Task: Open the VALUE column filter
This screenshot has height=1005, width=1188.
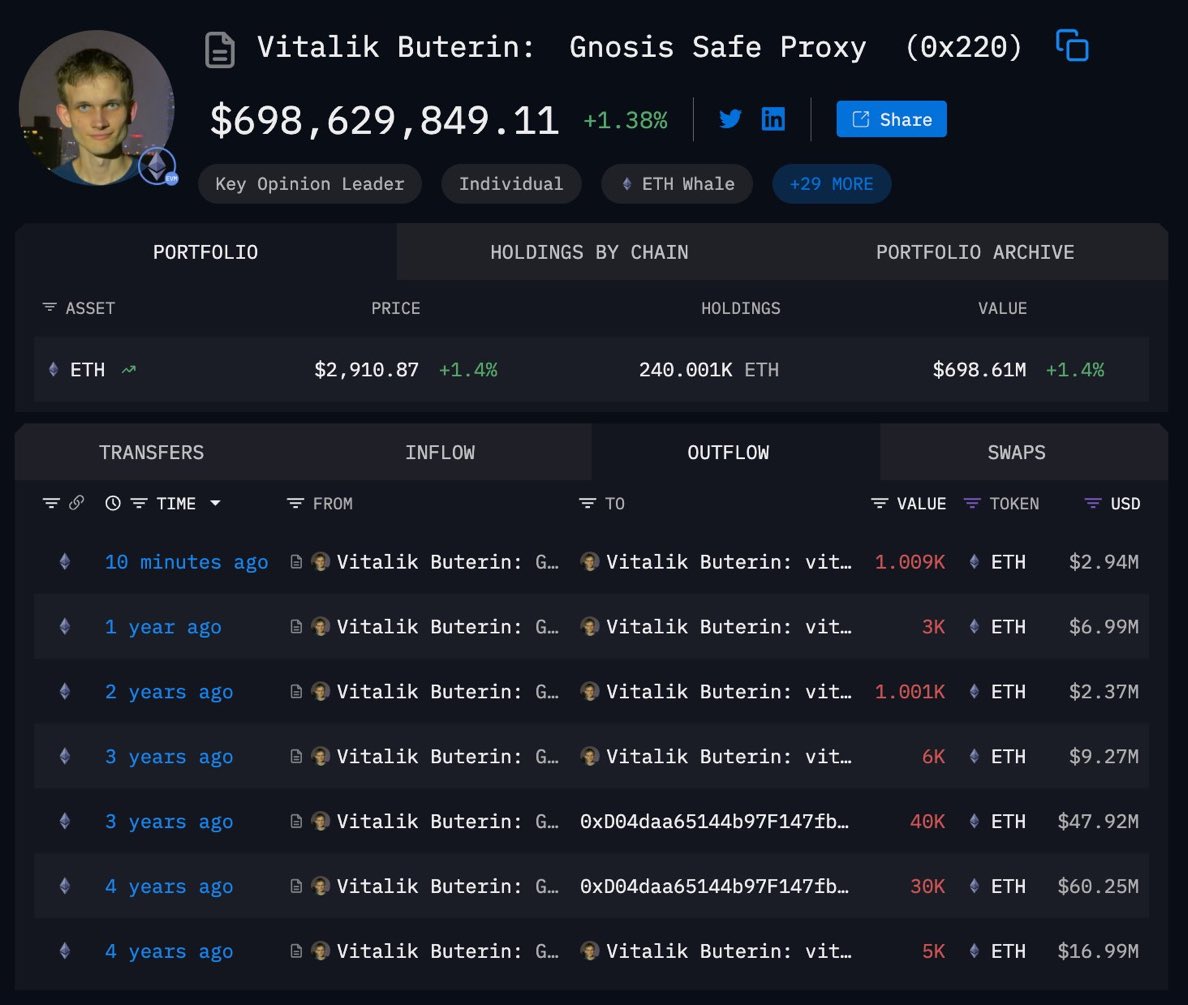Action: click(x=879, y=503)
